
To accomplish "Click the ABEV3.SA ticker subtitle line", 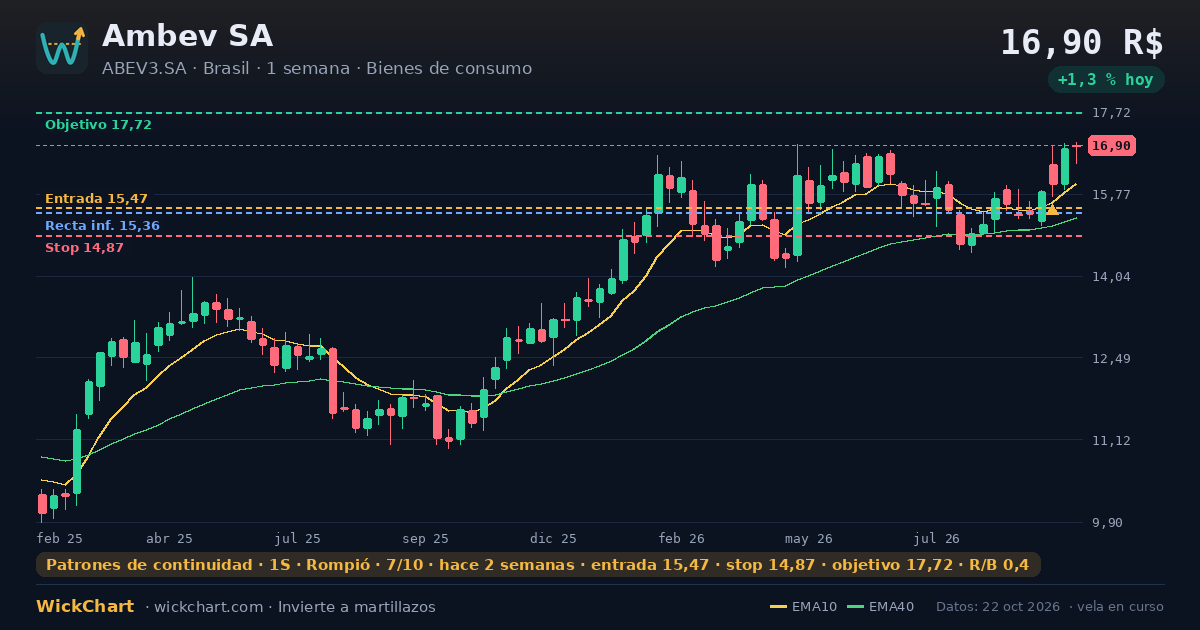I will [x=317, y=69].
